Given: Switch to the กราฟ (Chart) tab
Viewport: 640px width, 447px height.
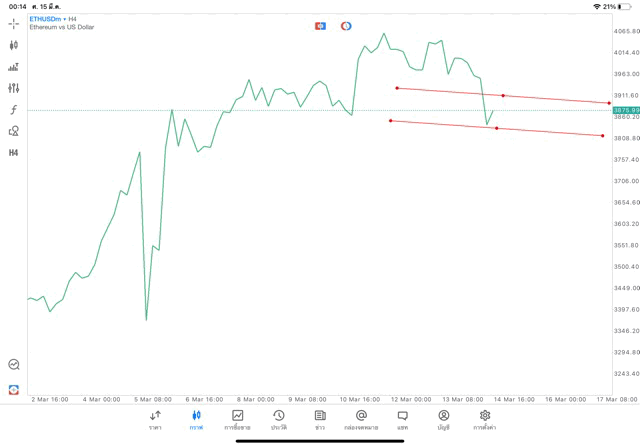Looking at the screenshot, I should point(196,420).
